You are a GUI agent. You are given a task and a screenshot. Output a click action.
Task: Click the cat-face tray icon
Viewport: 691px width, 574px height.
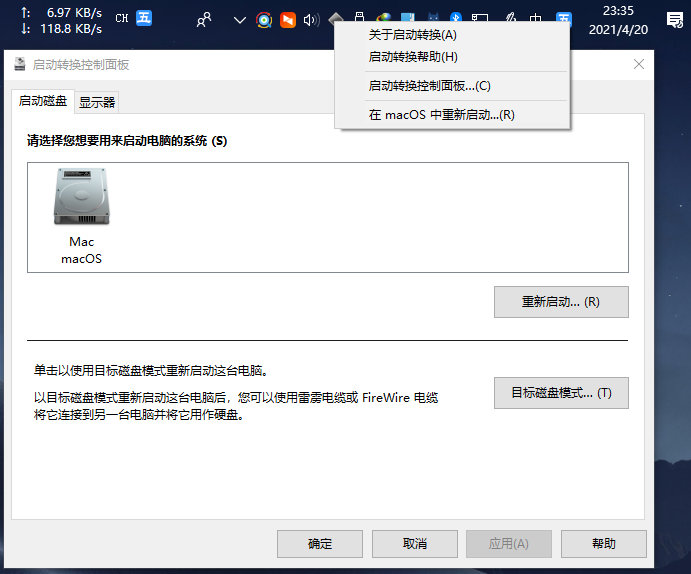pos(433,17)
